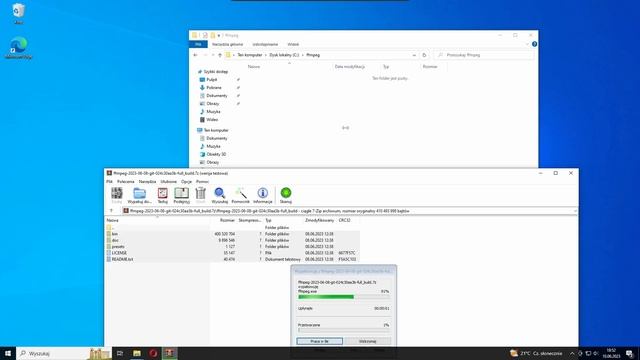
Task: Open the Polecenia menu in WinRAR
Action: coord(126,182)
